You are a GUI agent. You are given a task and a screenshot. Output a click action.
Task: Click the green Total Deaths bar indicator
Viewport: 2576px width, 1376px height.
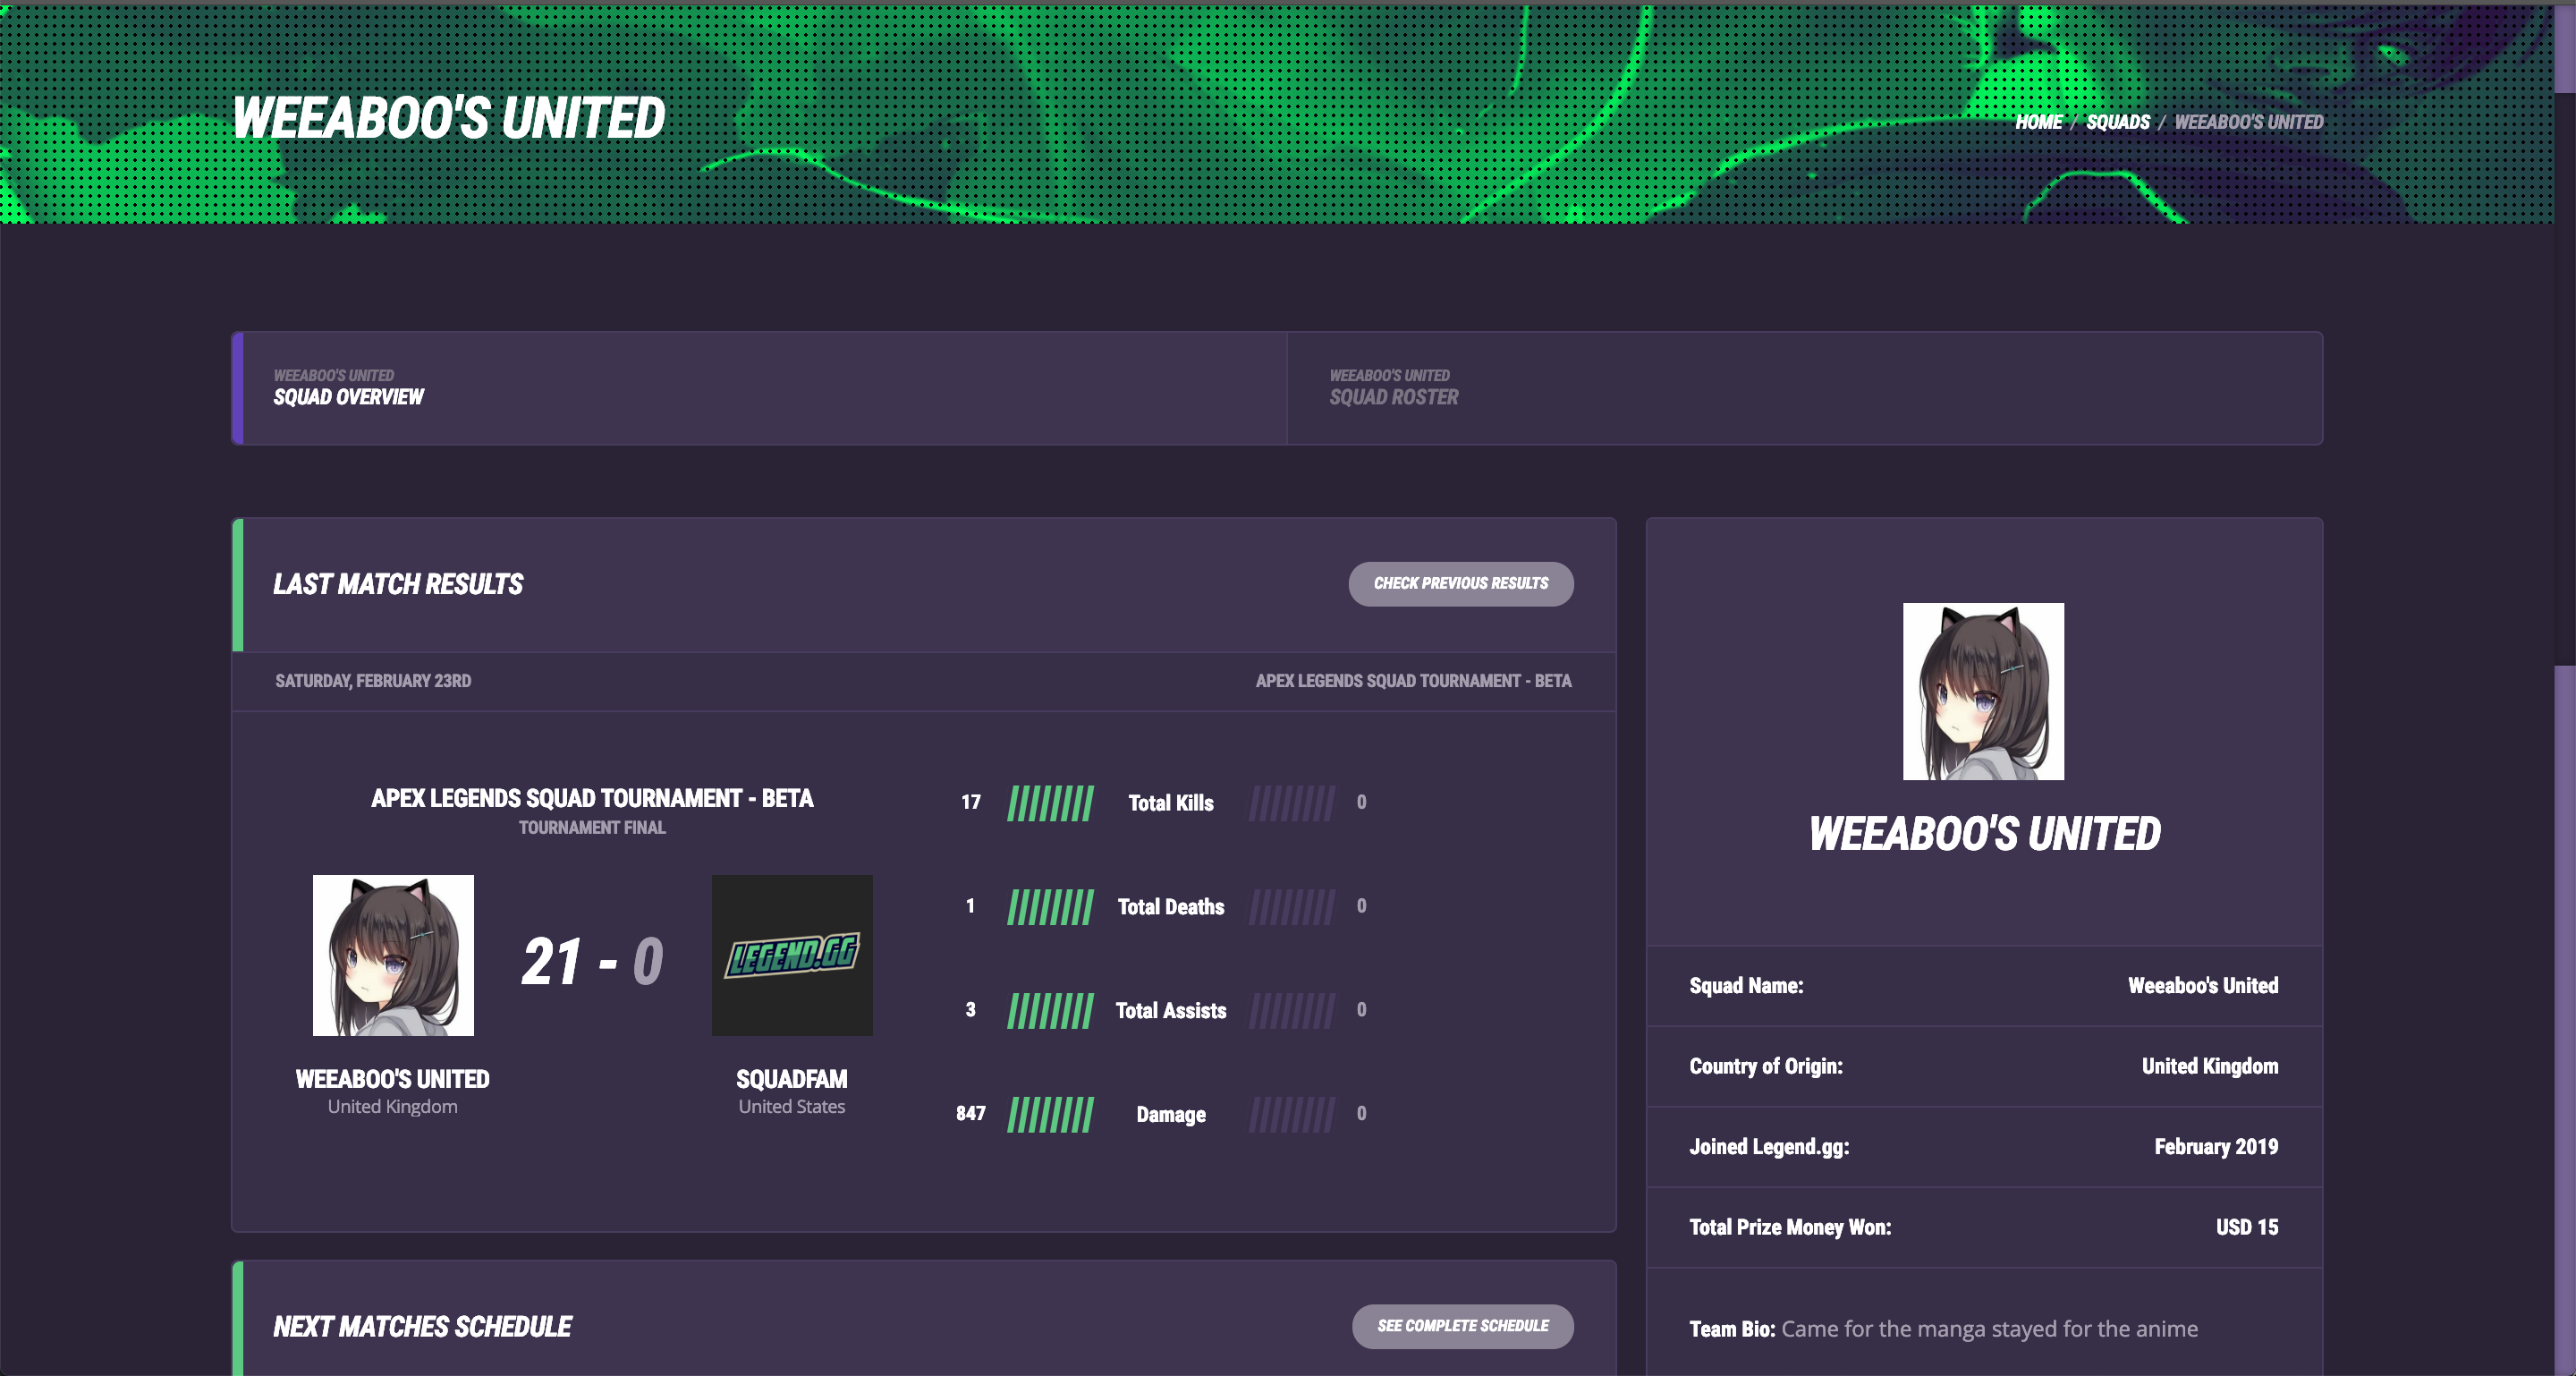(1050, 907)
